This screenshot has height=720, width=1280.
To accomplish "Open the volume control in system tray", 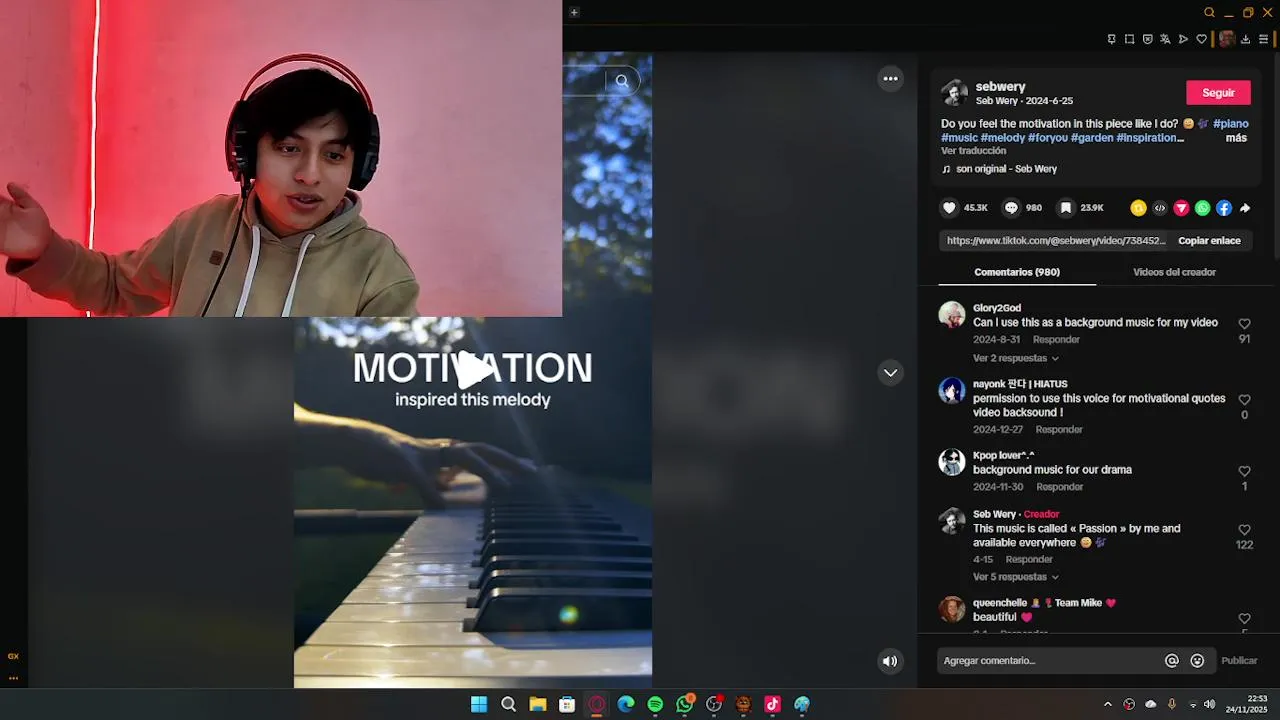I will [1209, 704].
